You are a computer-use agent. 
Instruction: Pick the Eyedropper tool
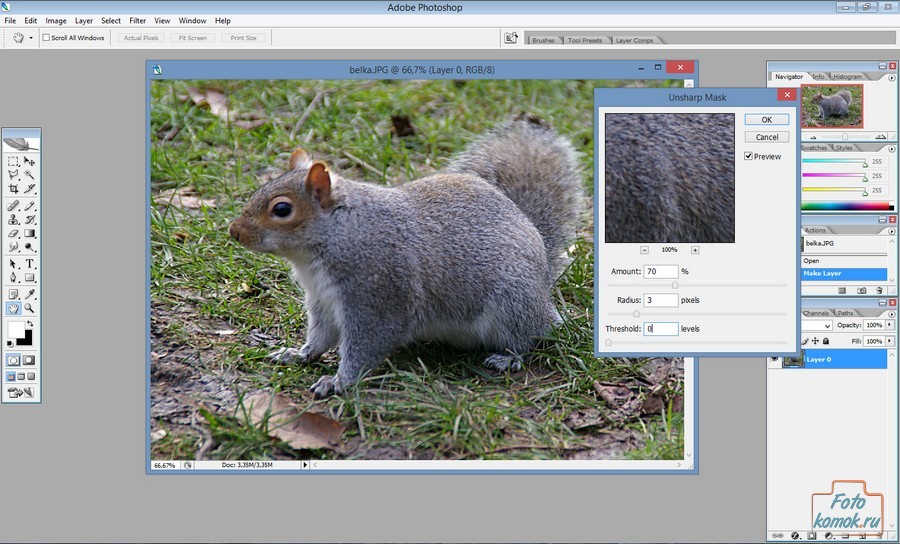[x=30, y=294]
